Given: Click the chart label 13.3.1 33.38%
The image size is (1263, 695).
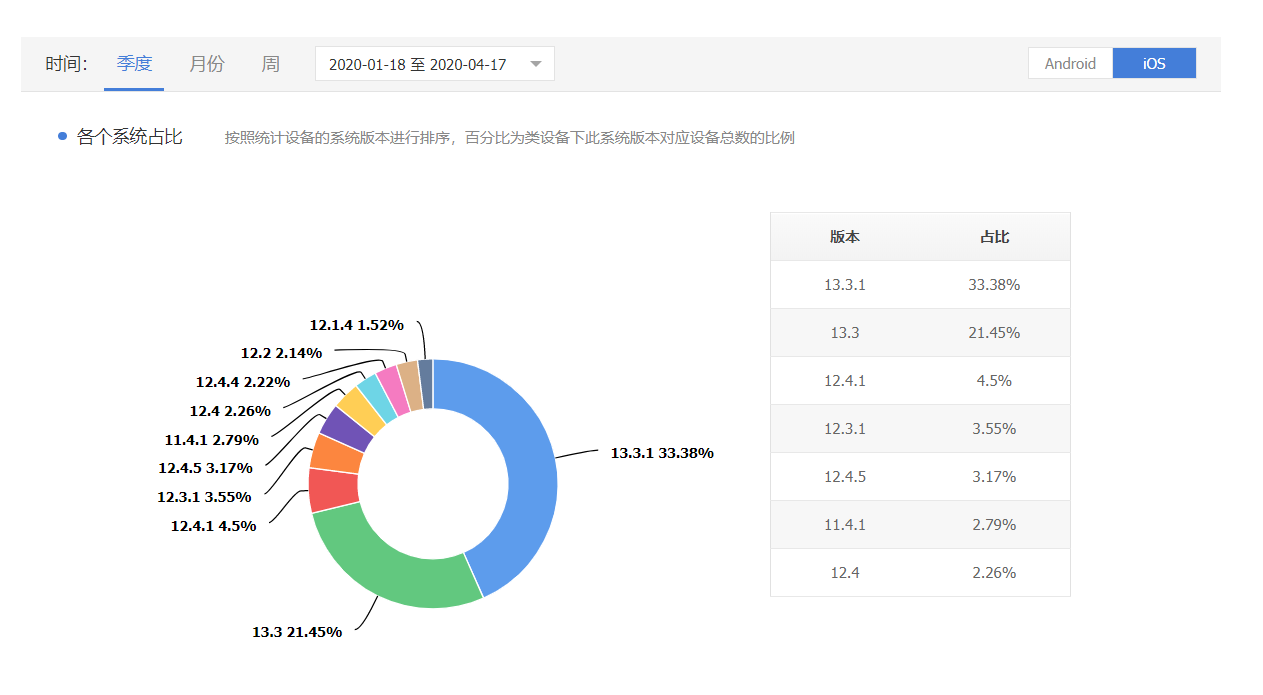Looking at the screenshot, I should 662,453.
